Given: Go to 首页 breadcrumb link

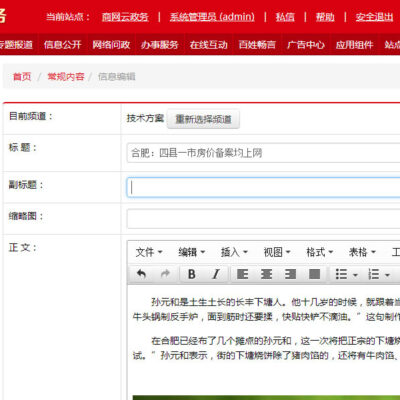Looking at the screenshot, I should click(22, 77).
